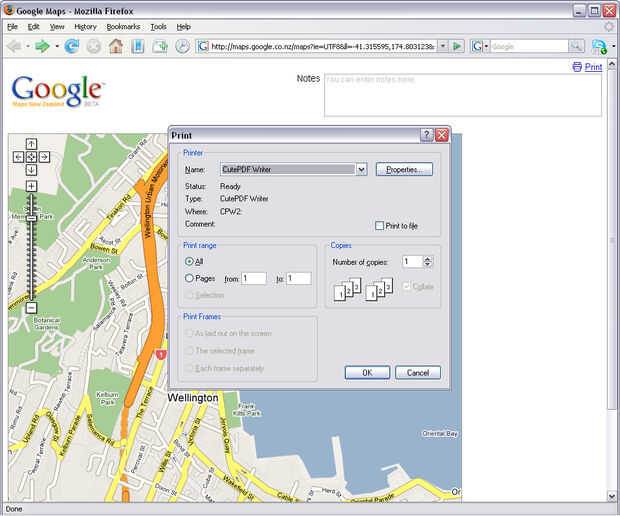Click the Print link at top right
Viewport: 620px width, 516px height.
pos(593,67)
